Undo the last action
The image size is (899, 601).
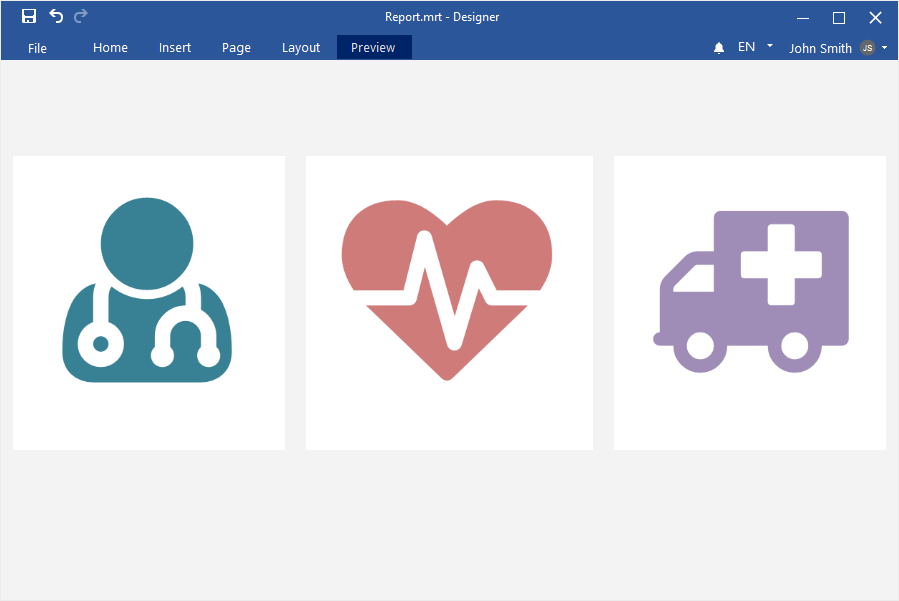point(56,16)
